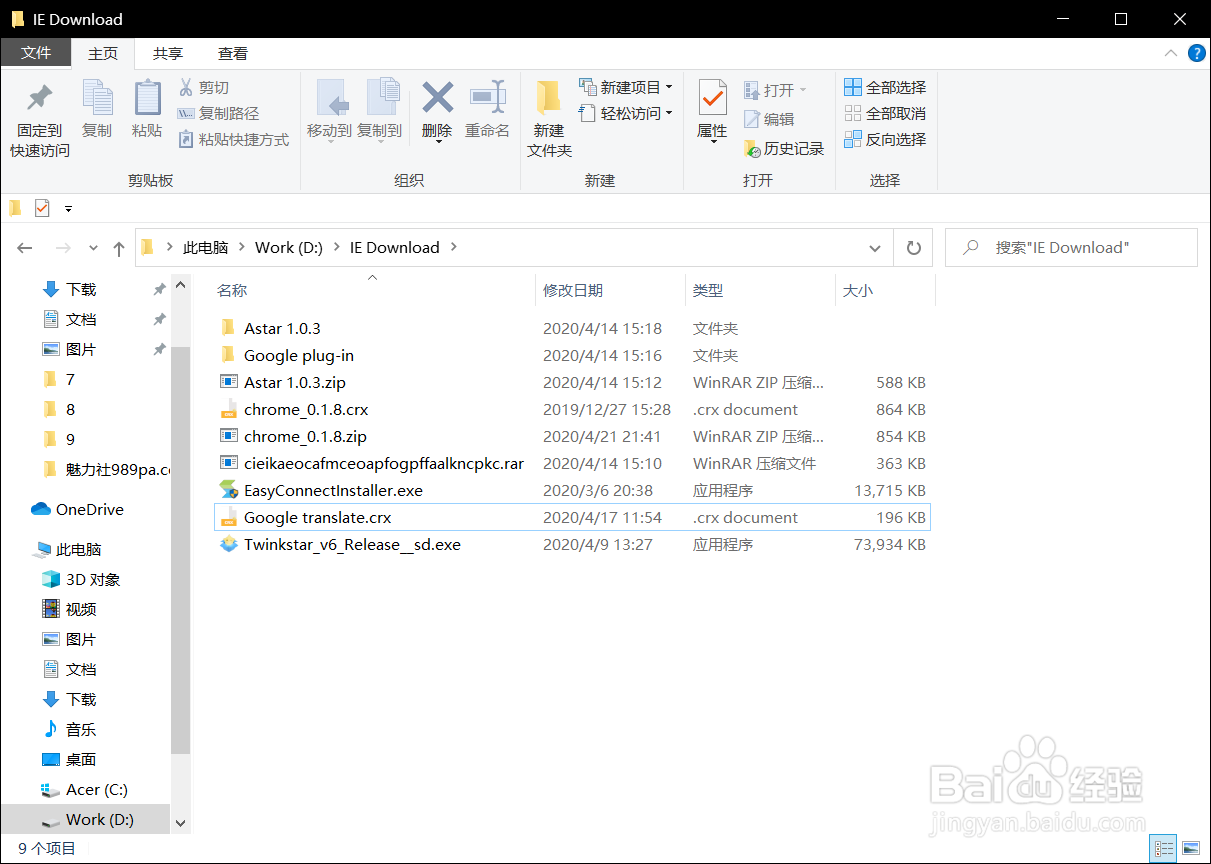The image size is (1211, 864).
Task: Click the back navigation arrow
Action: click(x=25, y=248)
